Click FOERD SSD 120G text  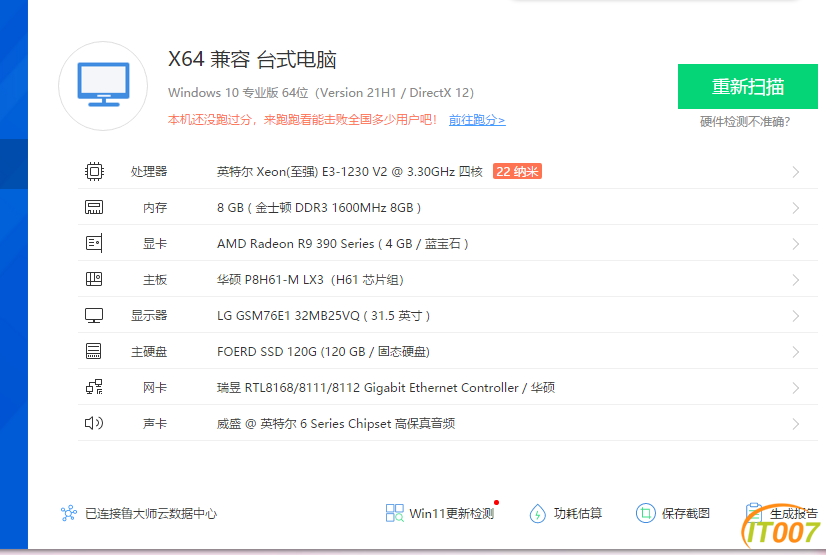point(323,352)
